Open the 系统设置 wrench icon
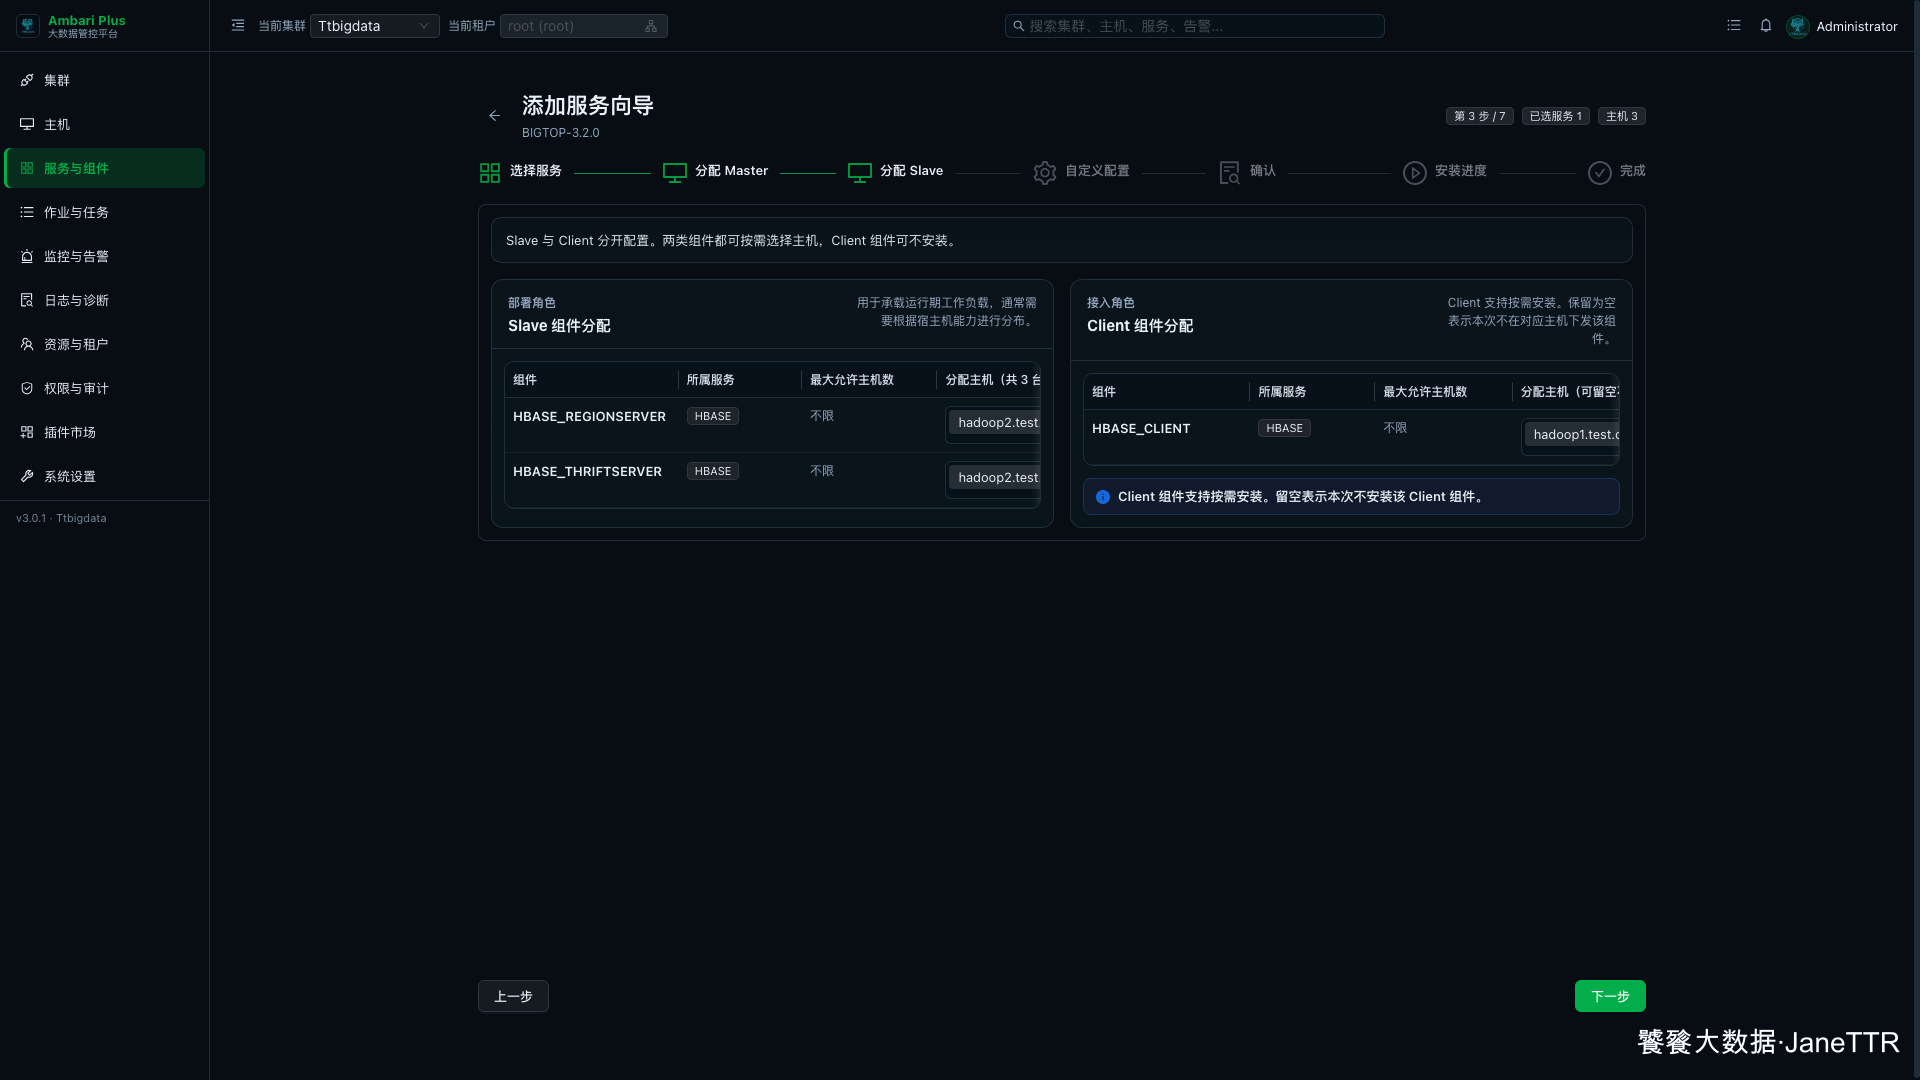 [27, 476]
